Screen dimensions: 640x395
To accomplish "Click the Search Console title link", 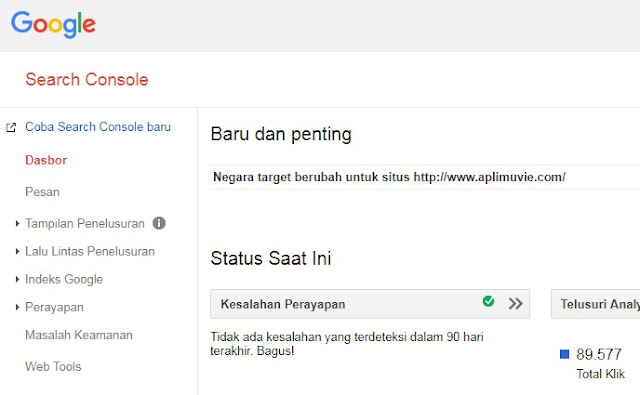I will click(87, 79).
